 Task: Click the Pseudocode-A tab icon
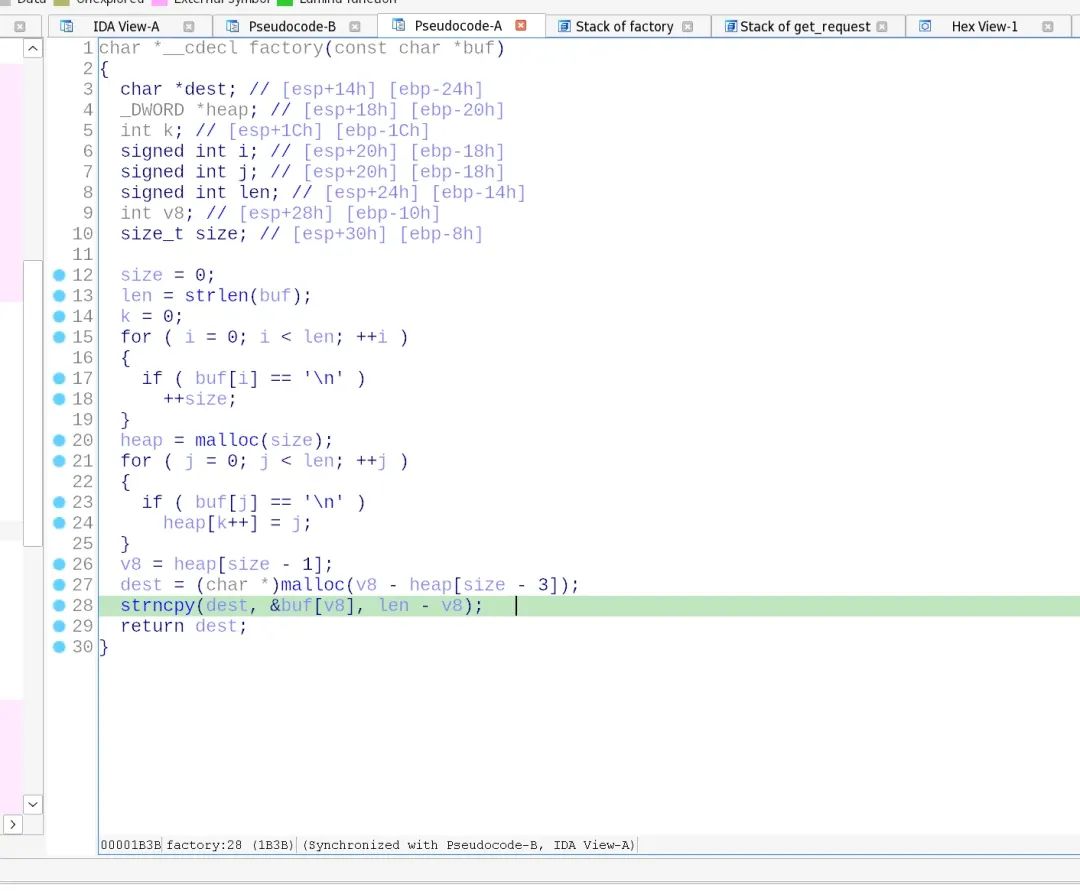pos(398,25)
